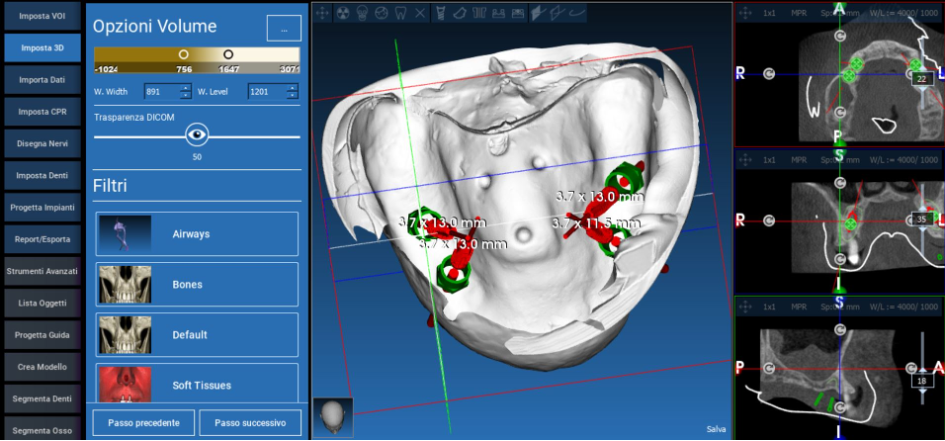Click the skull icon in 3D toolbar
945x441 pixels.
point(362,13)
